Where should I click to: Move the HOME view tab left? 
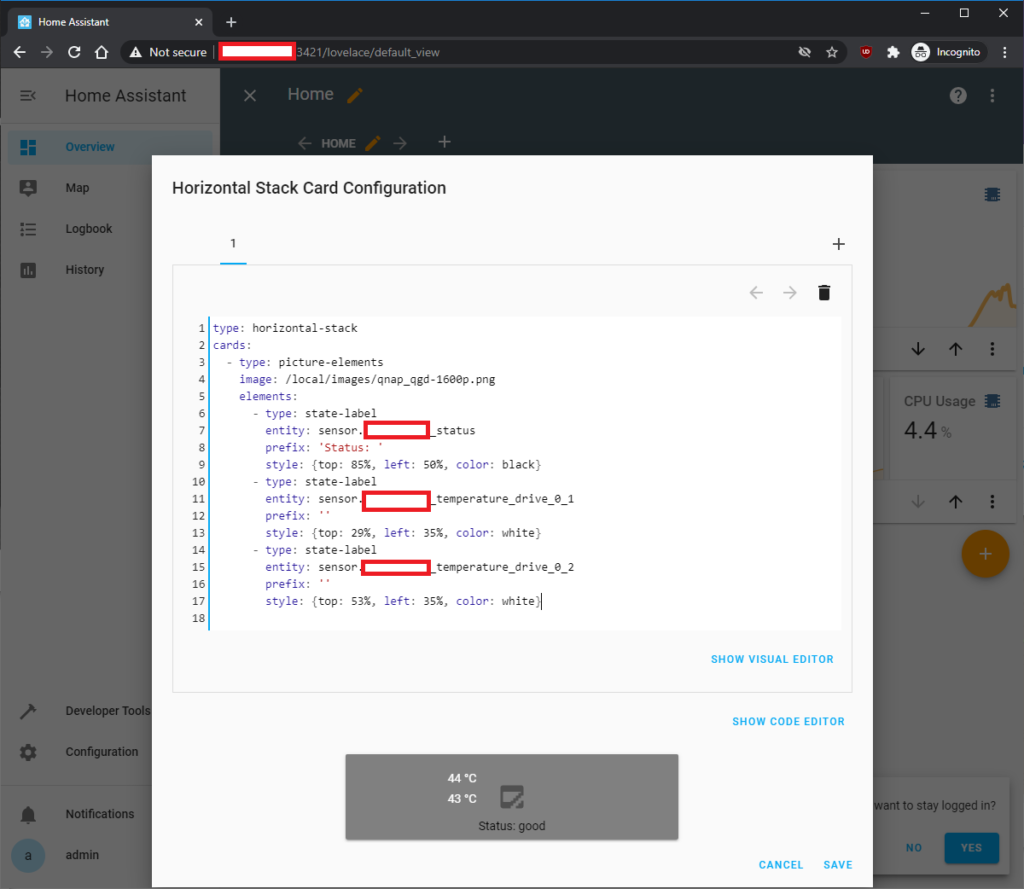tap(304, 143)
